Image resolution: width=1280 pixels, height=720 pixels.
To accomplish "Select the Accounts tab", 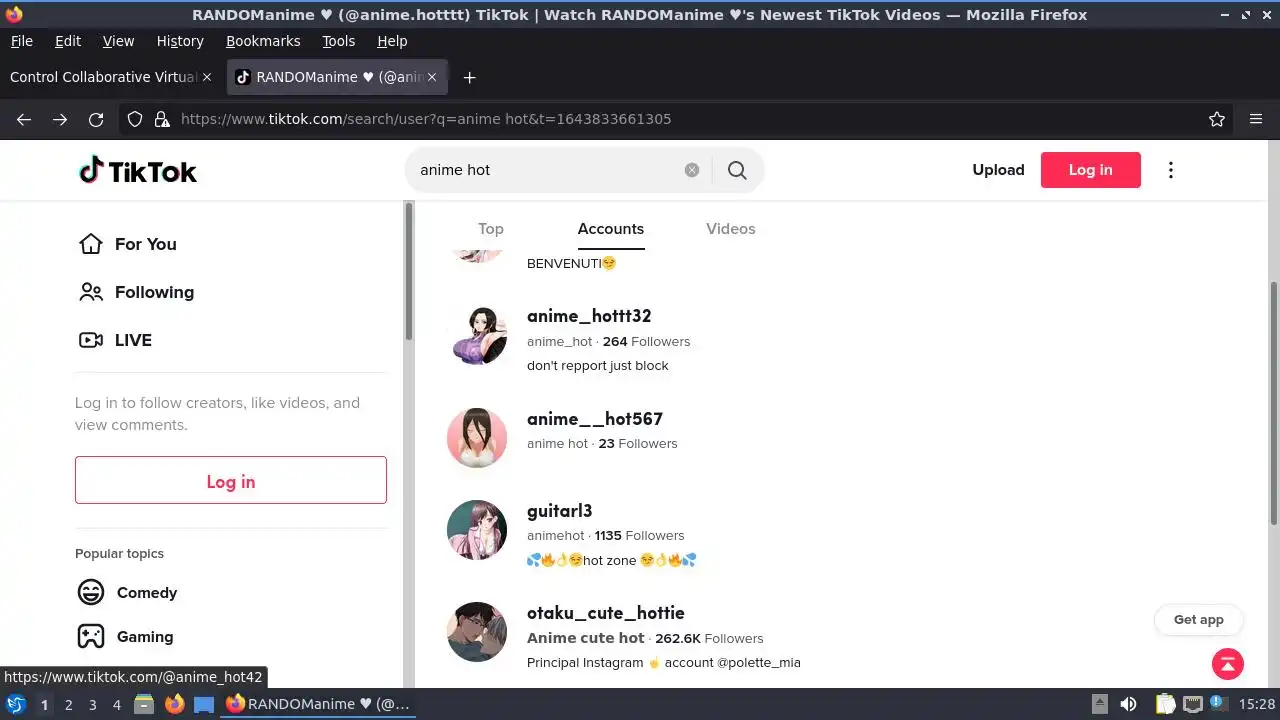I will [x=611, y=229].
